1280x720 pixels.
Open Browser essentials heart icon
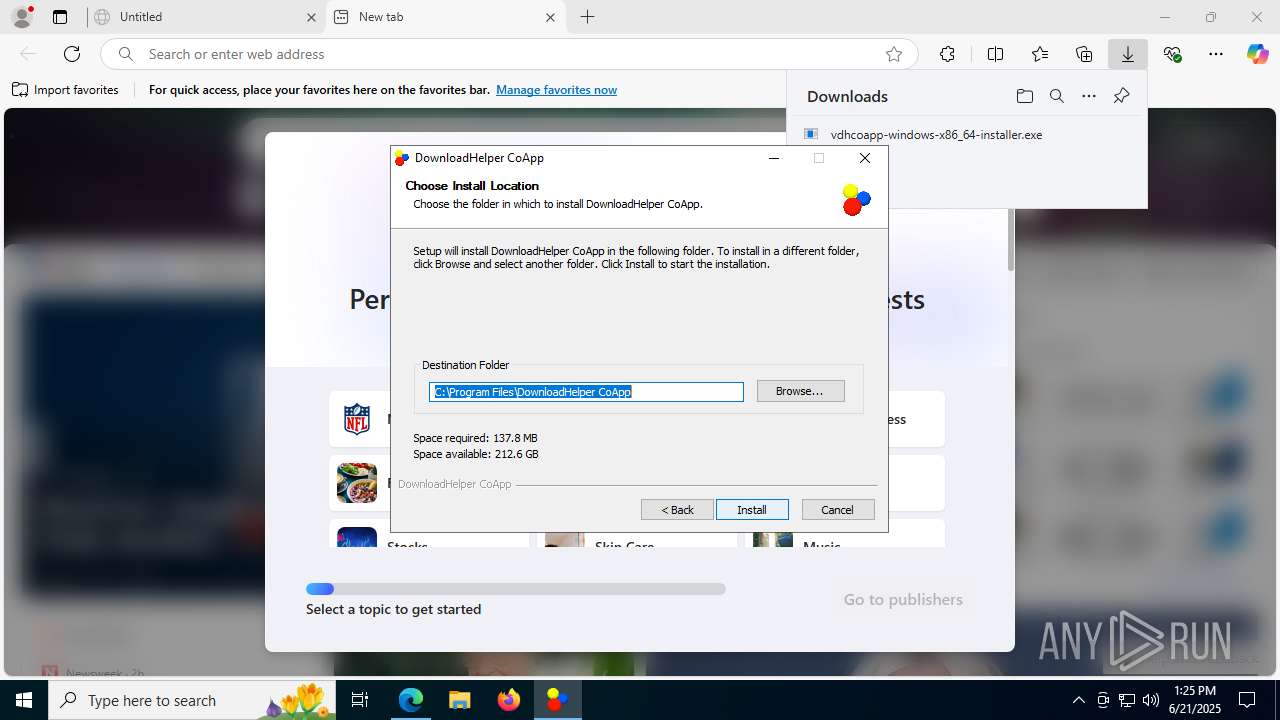click(x=1173, y=54)
